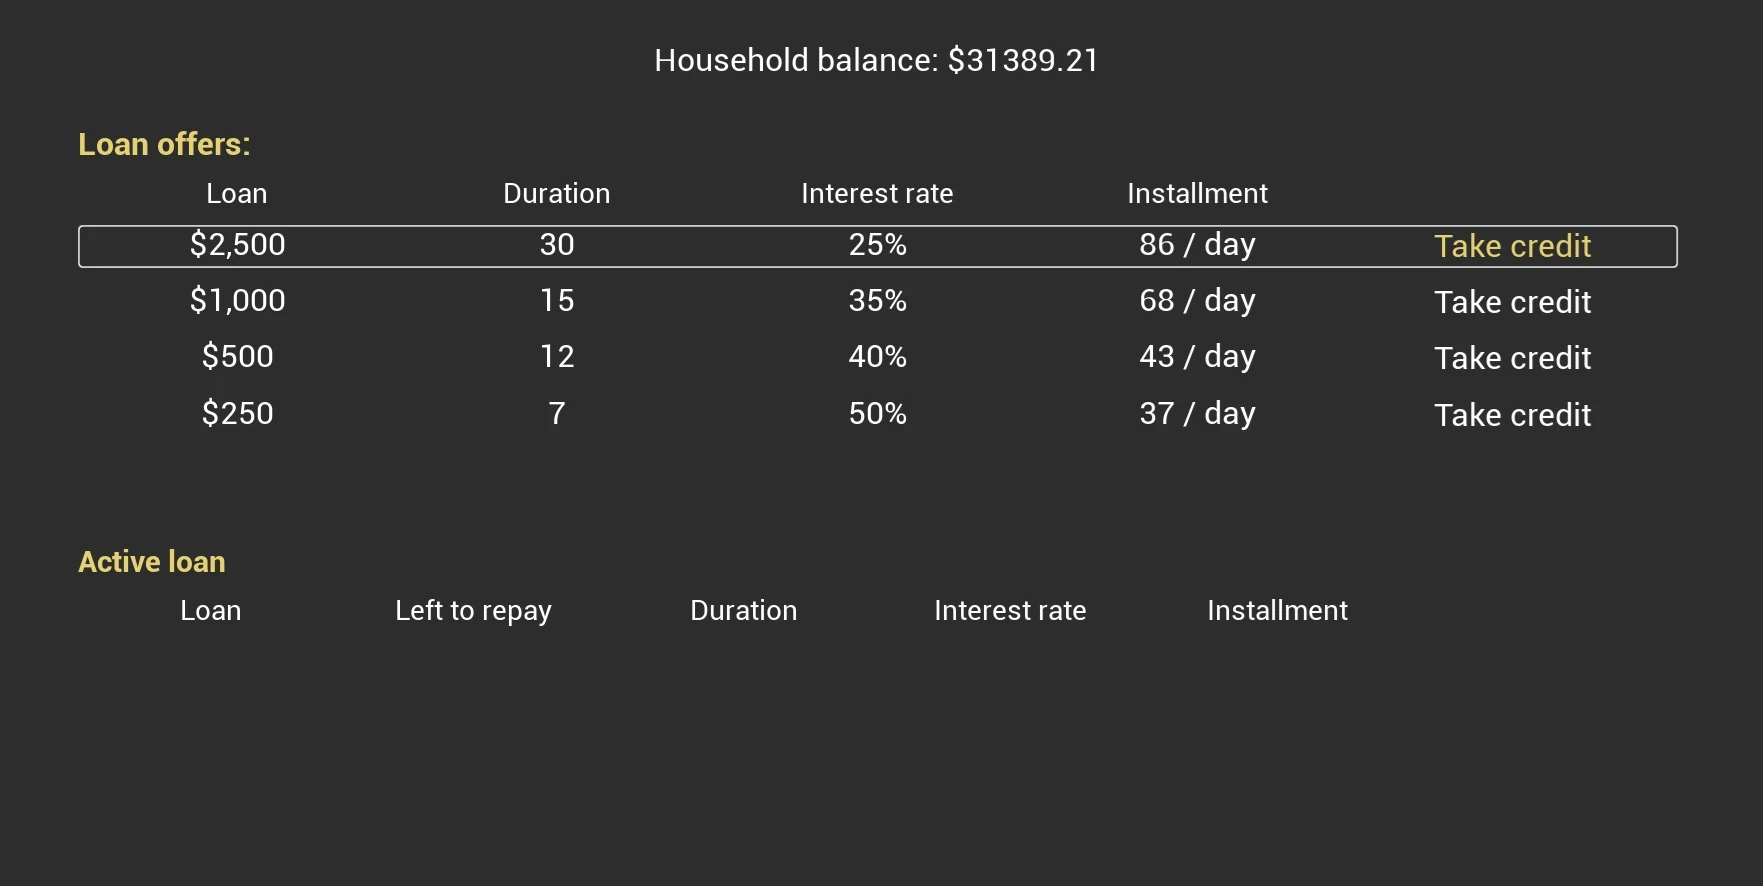Click the 37 / day installment value
Image resolution: width=1763 pixels, height=886 pixels.
pyautogui.click(x=1197, y=413)
